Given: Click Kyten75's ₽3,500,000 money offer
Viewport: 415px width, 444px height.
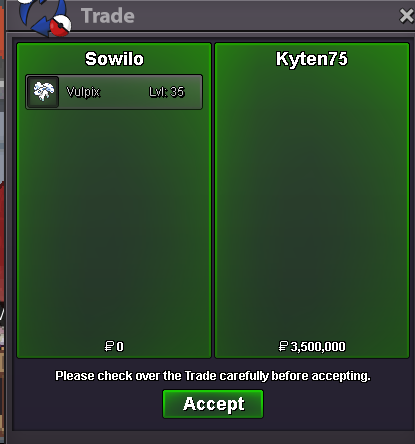Looking at the screenshot, I should coord(312,346).
